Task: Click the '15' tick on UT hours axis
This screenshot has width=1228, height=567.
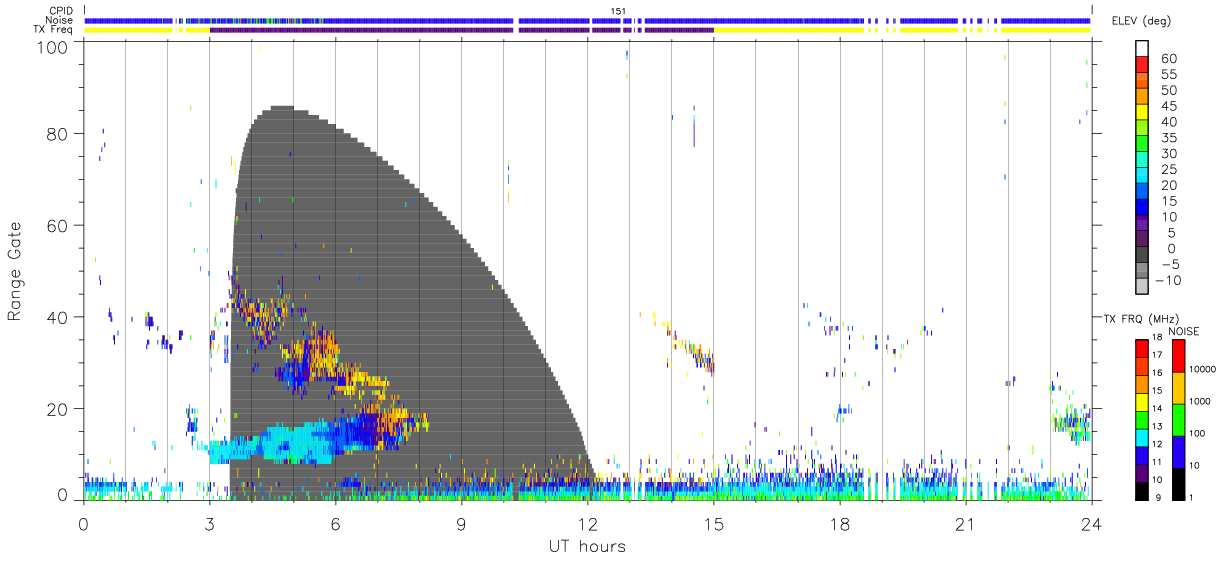Action: pos(714,524)
